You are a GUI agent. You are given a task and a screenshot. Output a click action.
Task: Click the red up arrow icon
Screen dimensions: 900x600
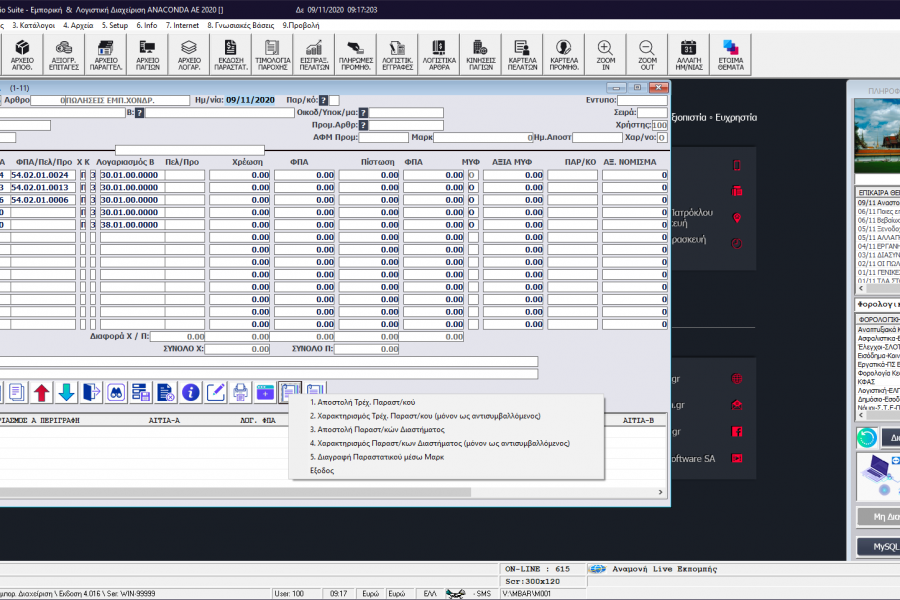tap(41, 393)
